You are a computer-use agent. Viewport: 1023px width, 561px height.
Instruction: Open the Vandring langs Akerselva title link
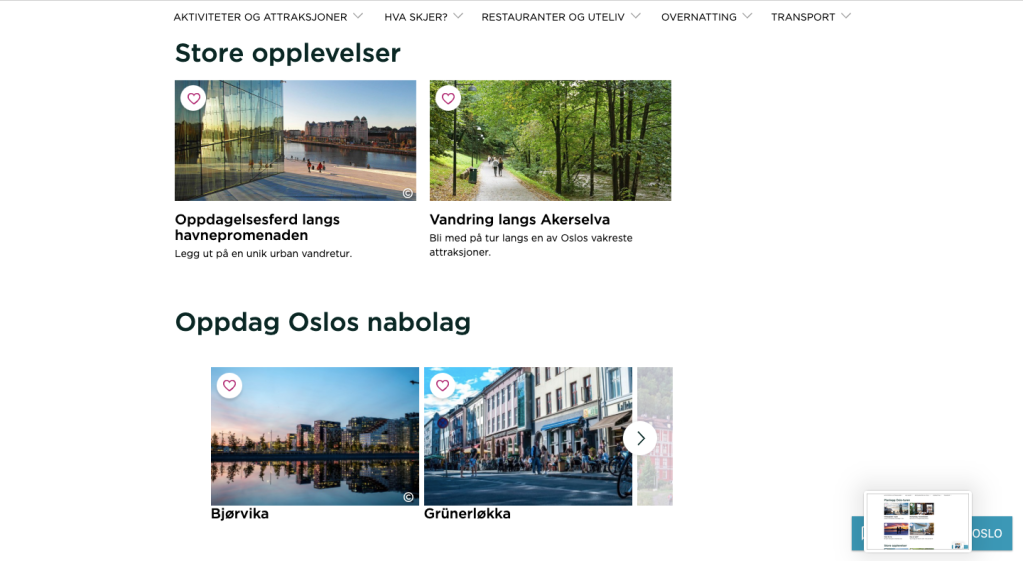pyautogui.click(x=519, y=219)
